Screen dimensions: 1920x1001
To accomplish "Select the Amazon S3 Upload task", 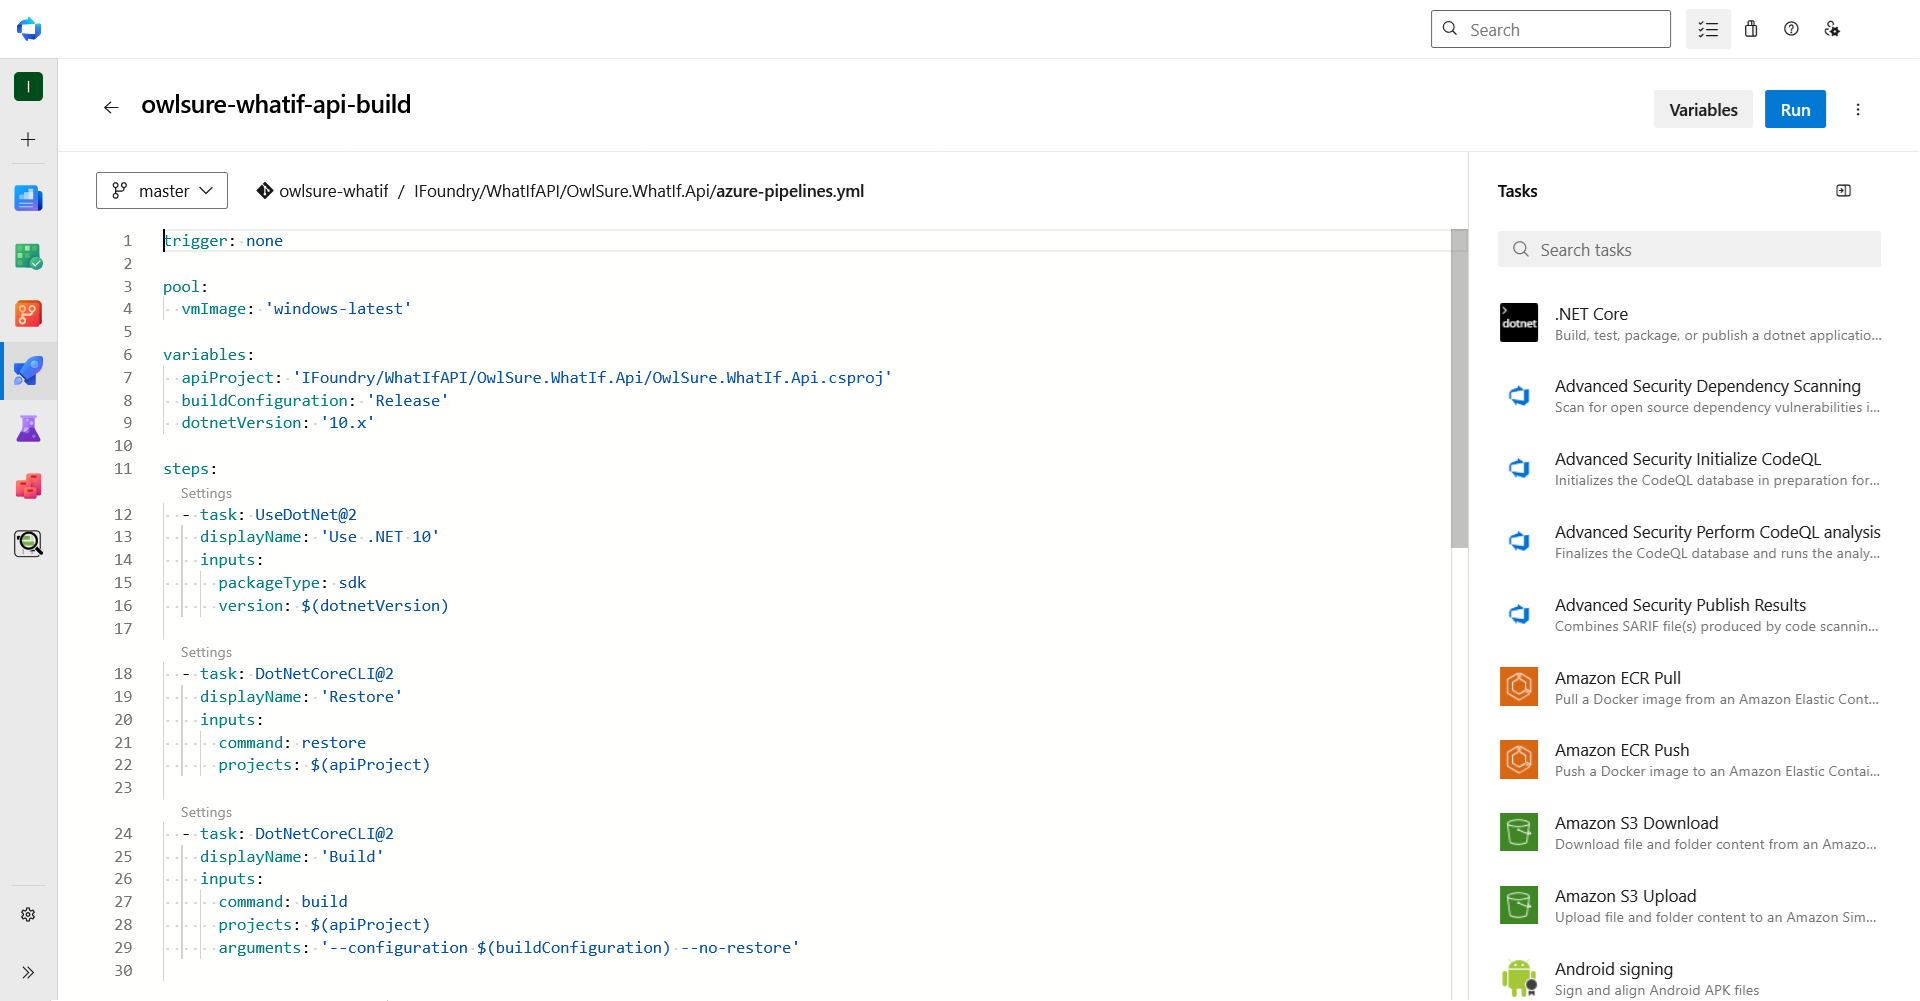I will (1689, 906).
